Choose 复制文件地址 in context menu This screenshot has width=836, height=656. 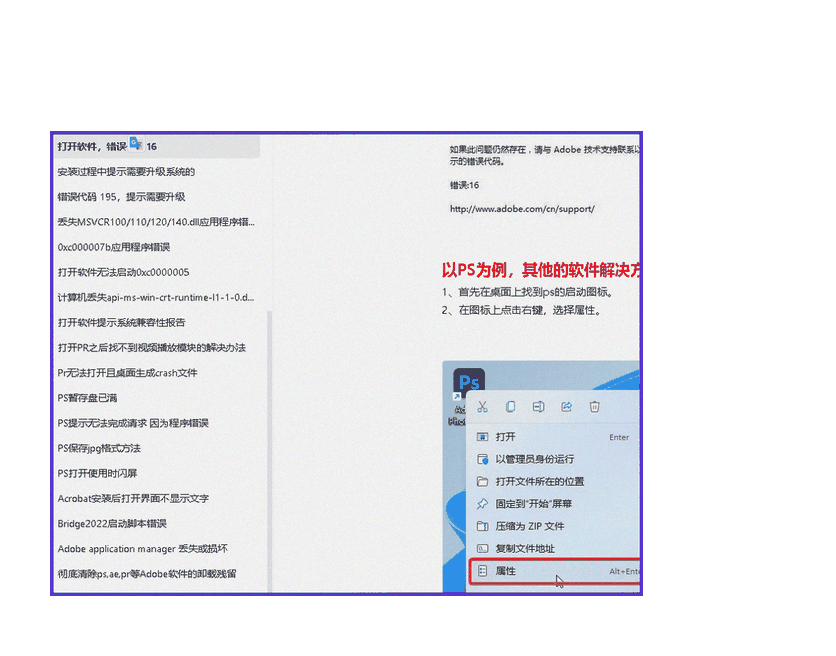pyautogui.click(x=553, y=549)
